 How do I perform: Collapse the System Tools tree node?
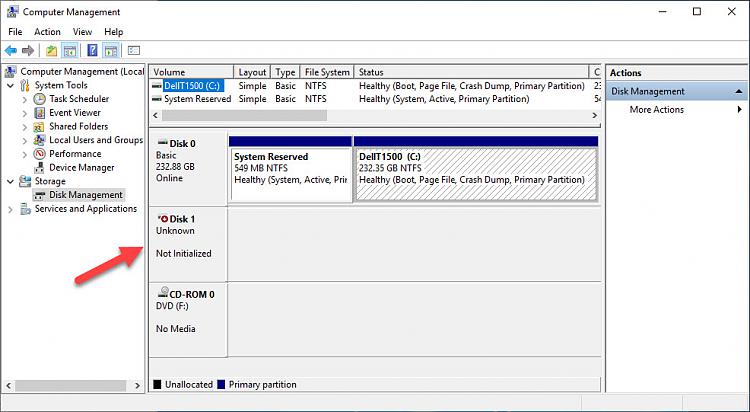click(11, 86)
